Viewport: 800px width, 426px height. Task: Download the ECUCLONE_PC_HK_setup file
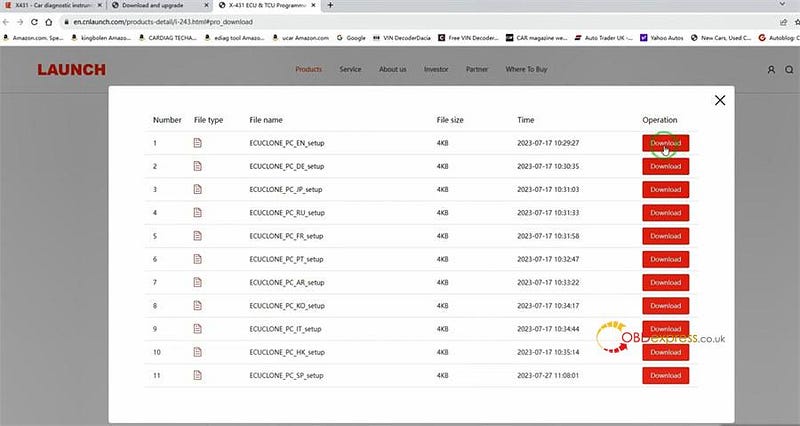click(x=665, y=352)
